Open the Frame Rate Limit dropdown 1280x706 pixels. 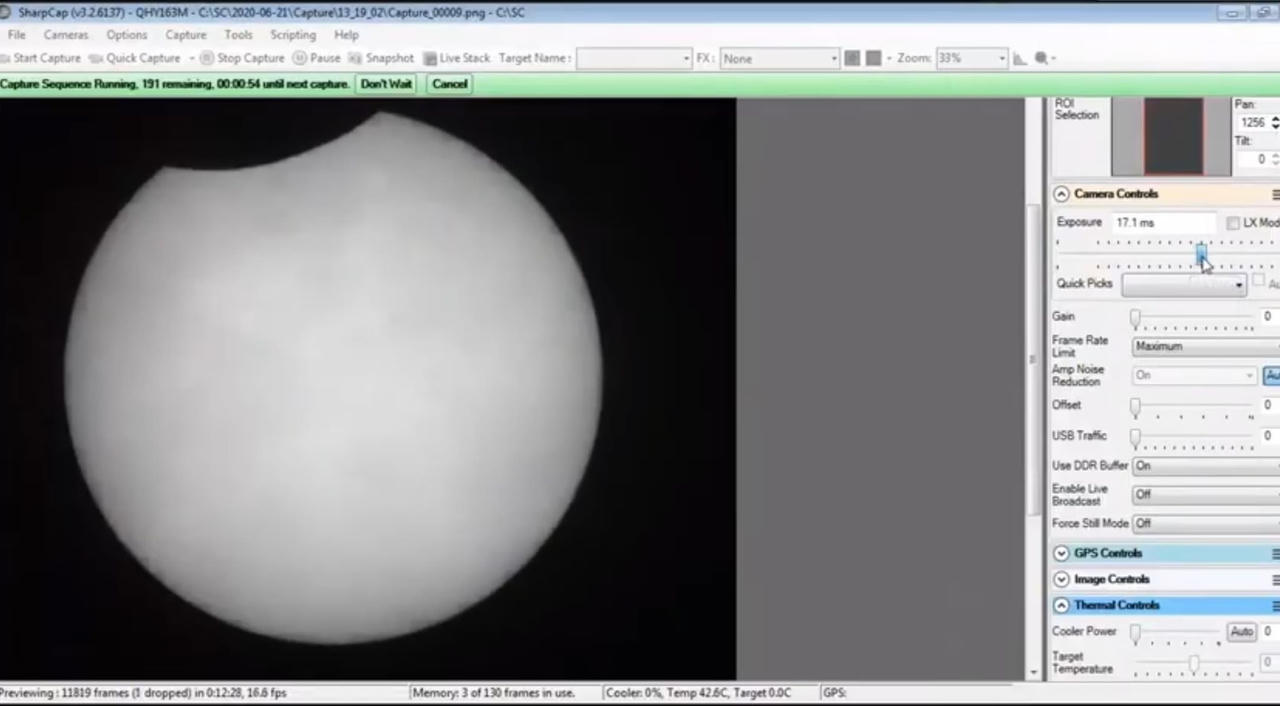[1205, 346]
